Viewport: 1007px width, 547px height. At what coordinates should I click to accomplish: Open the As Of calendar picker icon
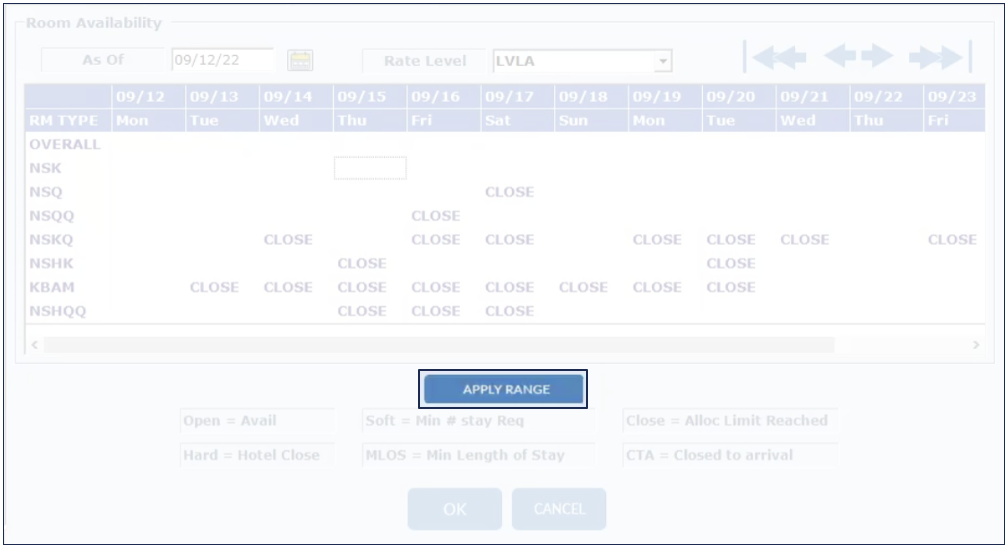pyautogui.click(x=300, y=61)
